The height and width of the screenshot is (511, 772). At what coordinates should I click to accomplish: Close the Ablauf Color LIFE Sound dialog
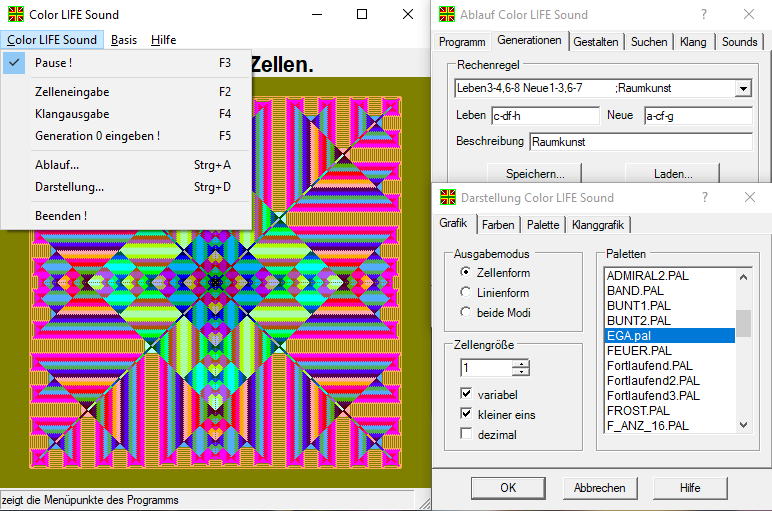(x=749, y=14)
